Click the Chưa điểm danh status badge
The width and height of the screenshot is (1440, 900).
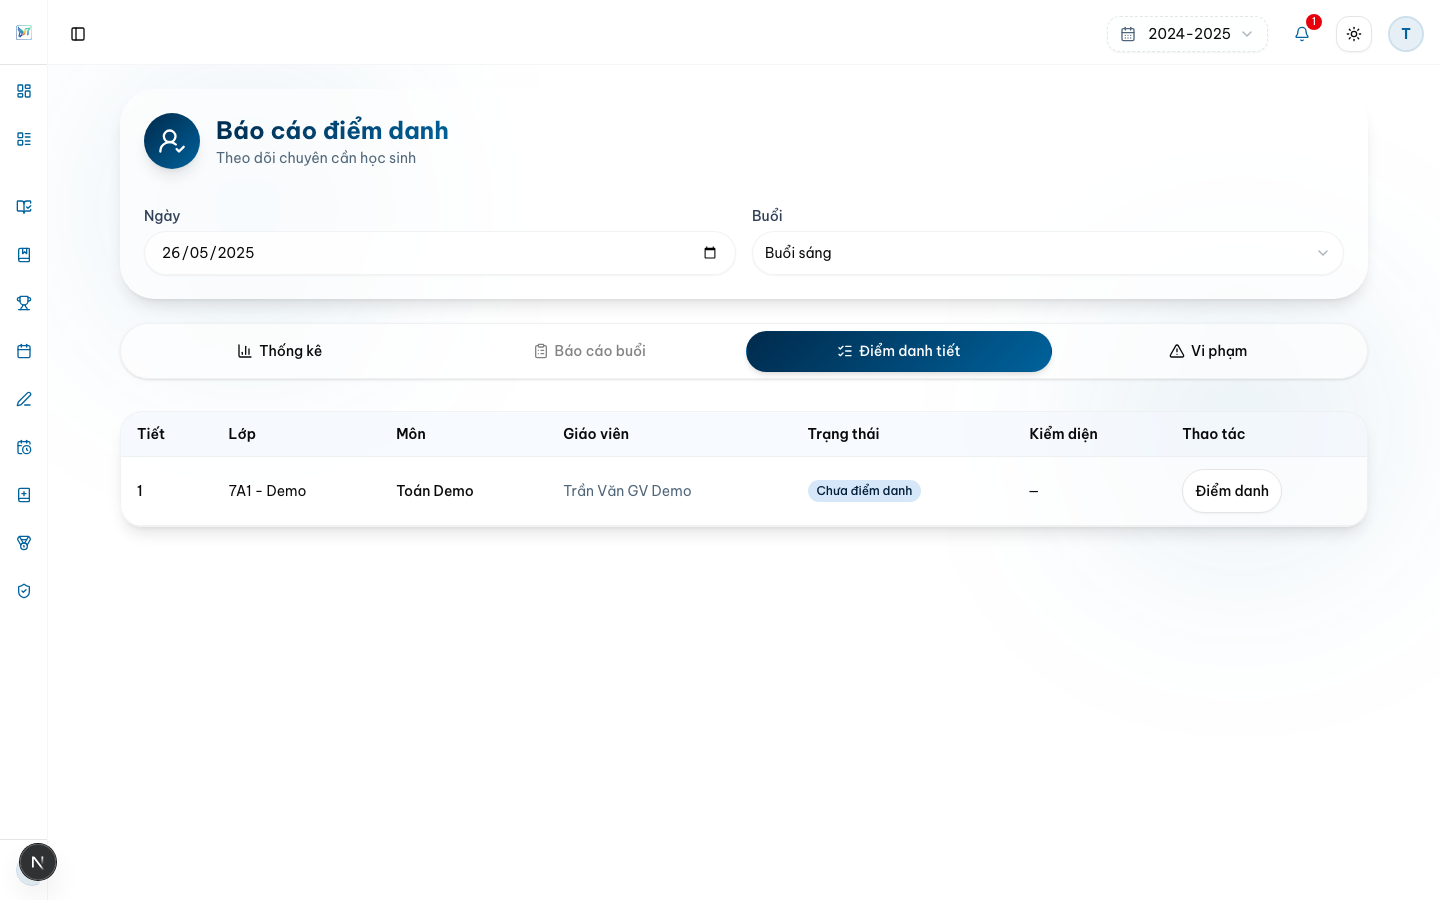864,491
